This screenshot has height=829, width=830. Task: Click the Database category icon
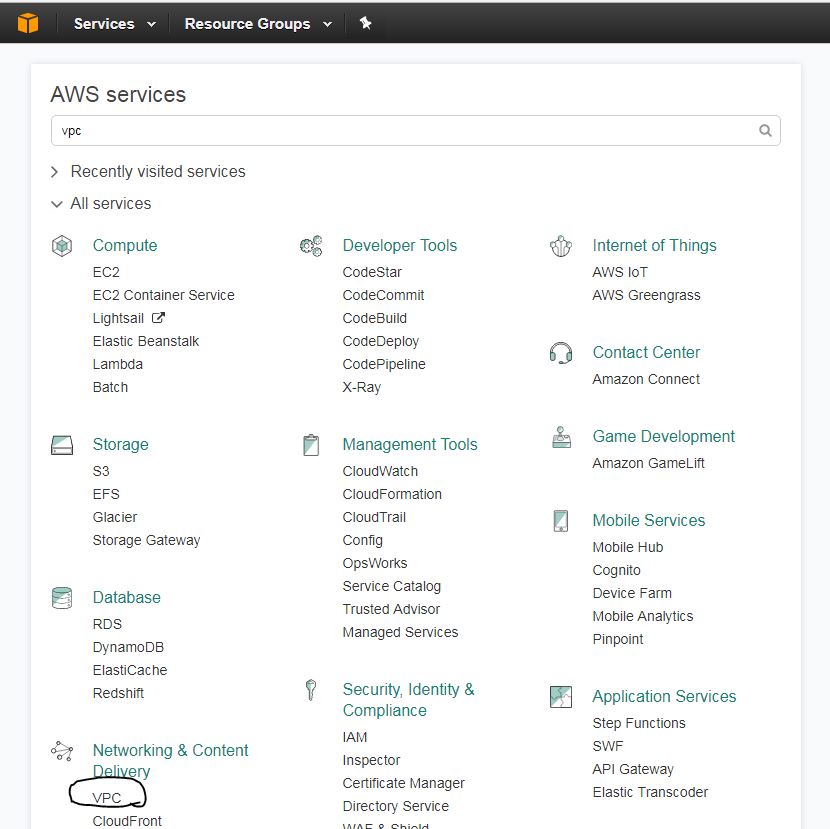62,598
